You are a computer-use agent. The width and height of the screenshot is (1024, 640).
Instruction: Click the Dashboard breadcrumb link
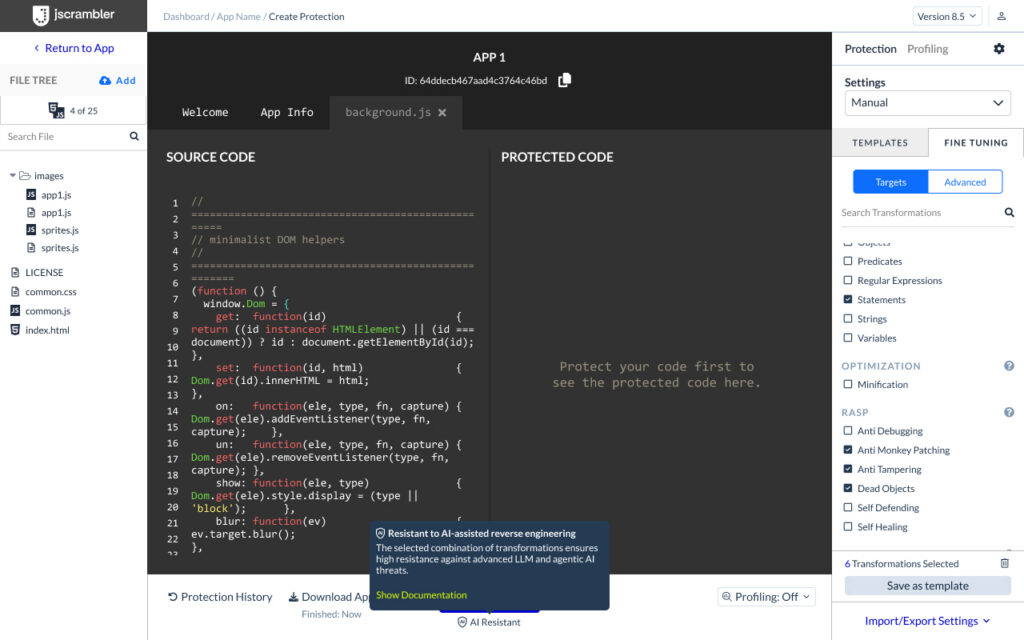point(186,16)
